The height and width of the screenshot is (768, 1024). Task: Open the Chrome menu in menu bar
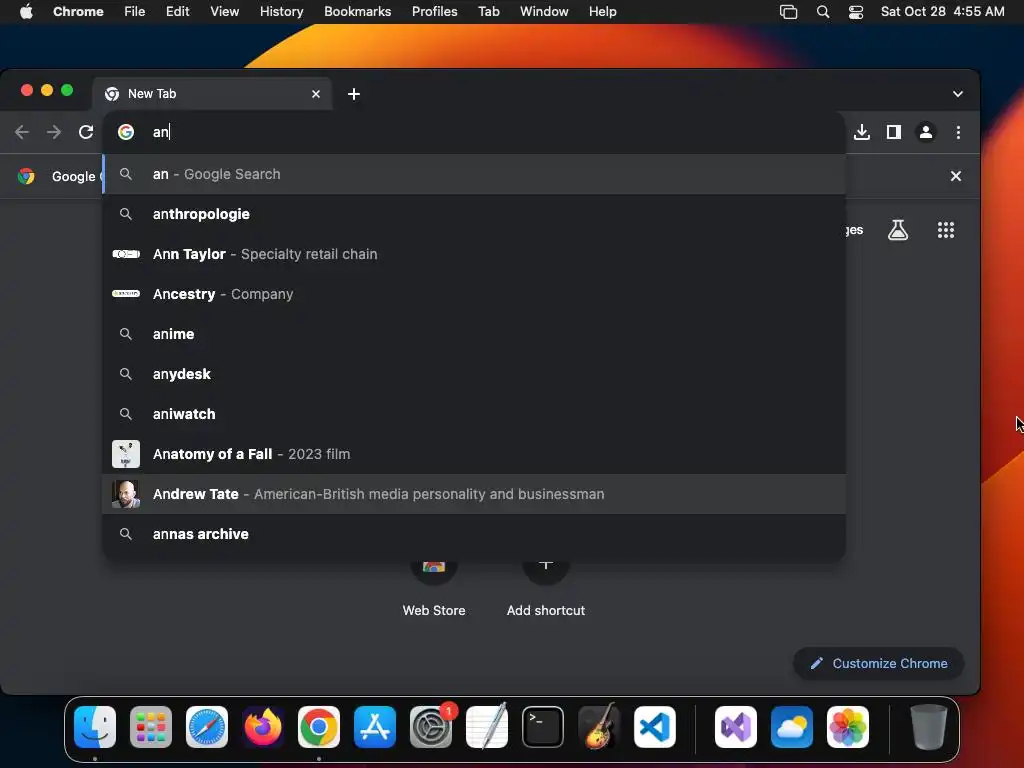point(78,12)
